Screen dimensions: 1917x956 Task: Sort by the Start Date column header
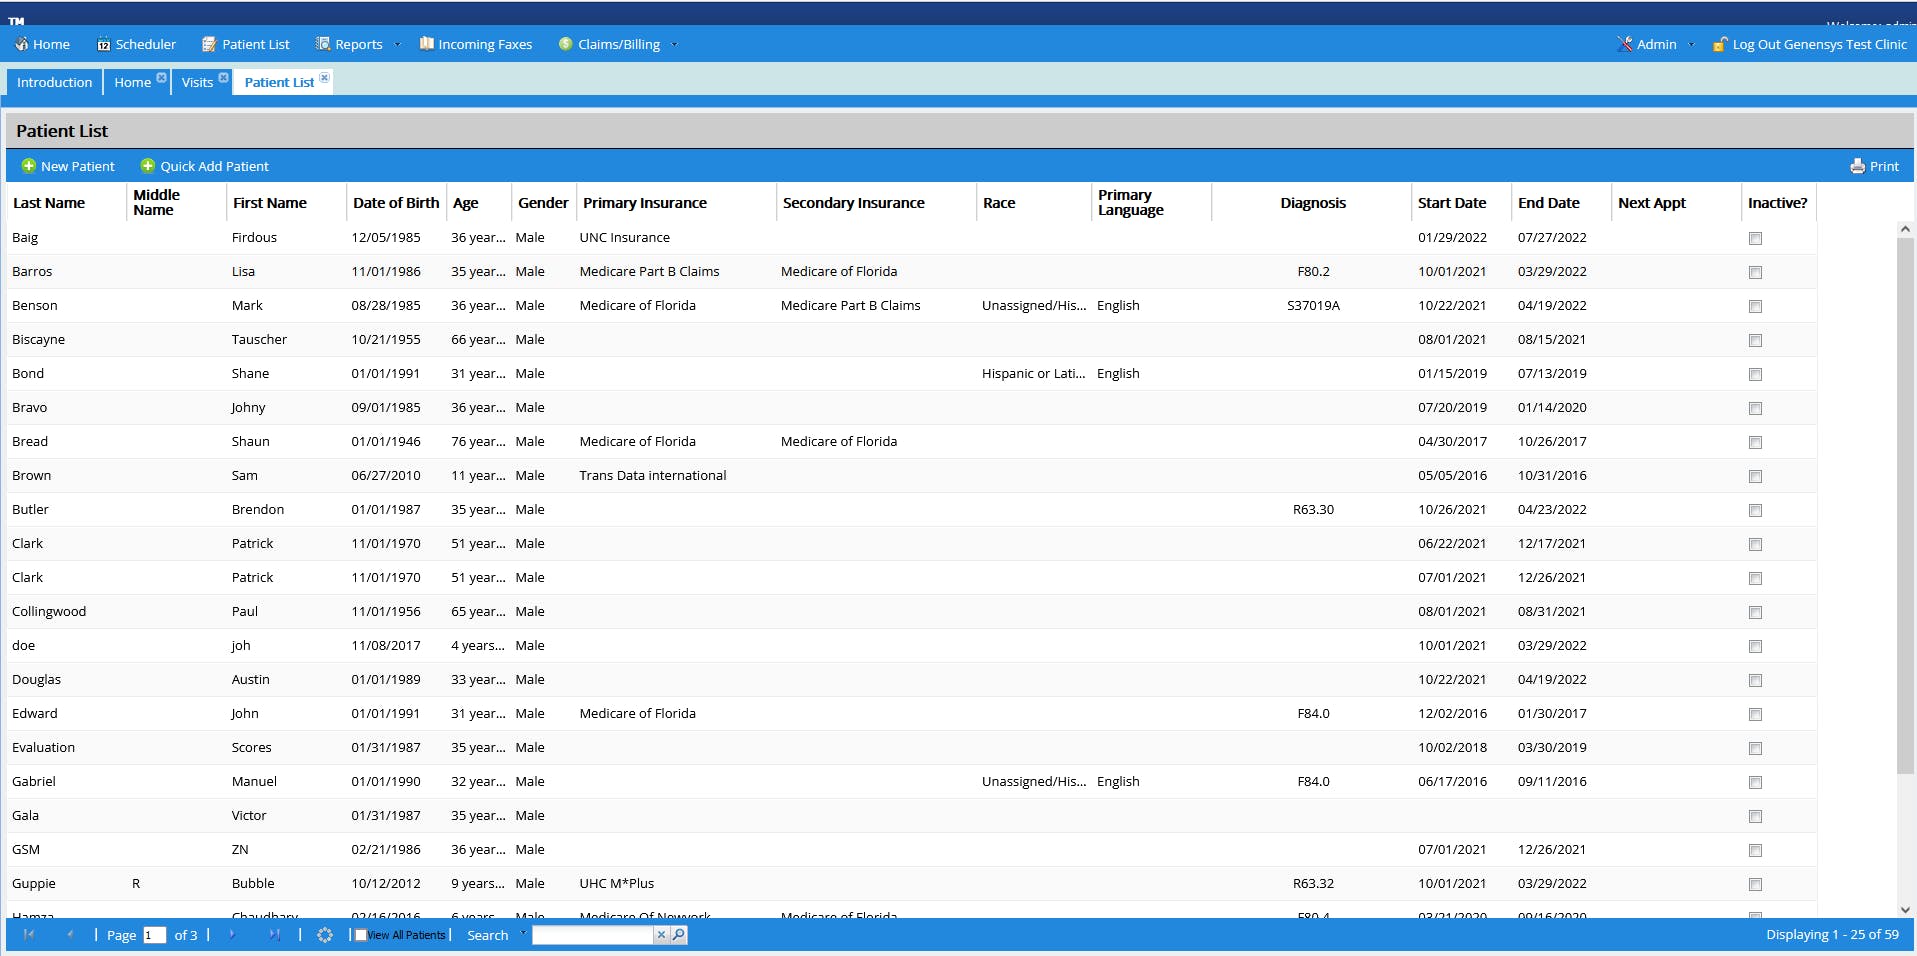(x=1461, y=203)
